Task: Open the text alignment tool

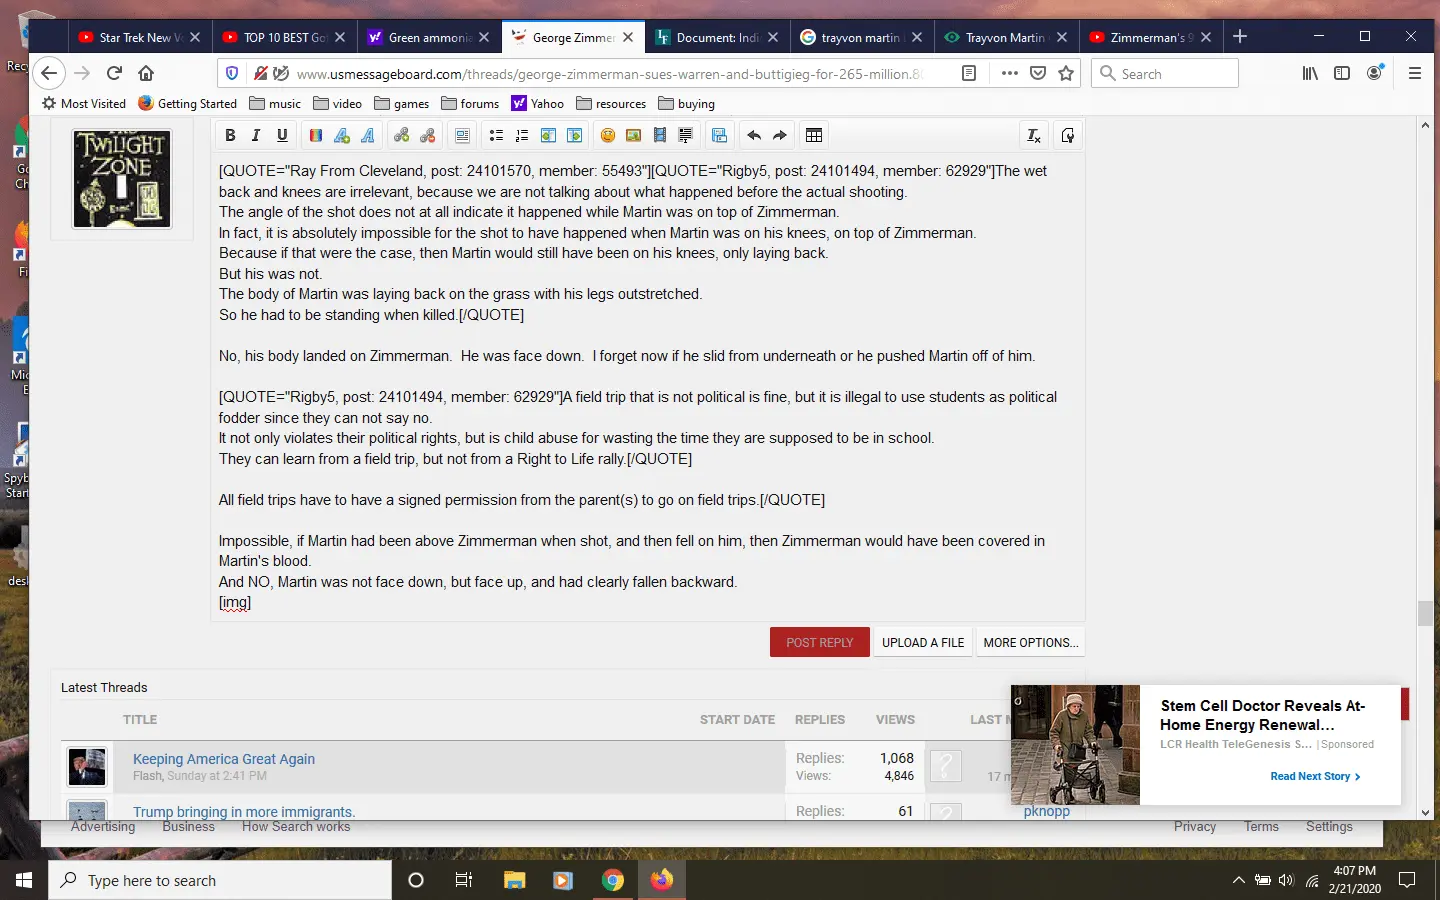Action: tap(462, 136)
